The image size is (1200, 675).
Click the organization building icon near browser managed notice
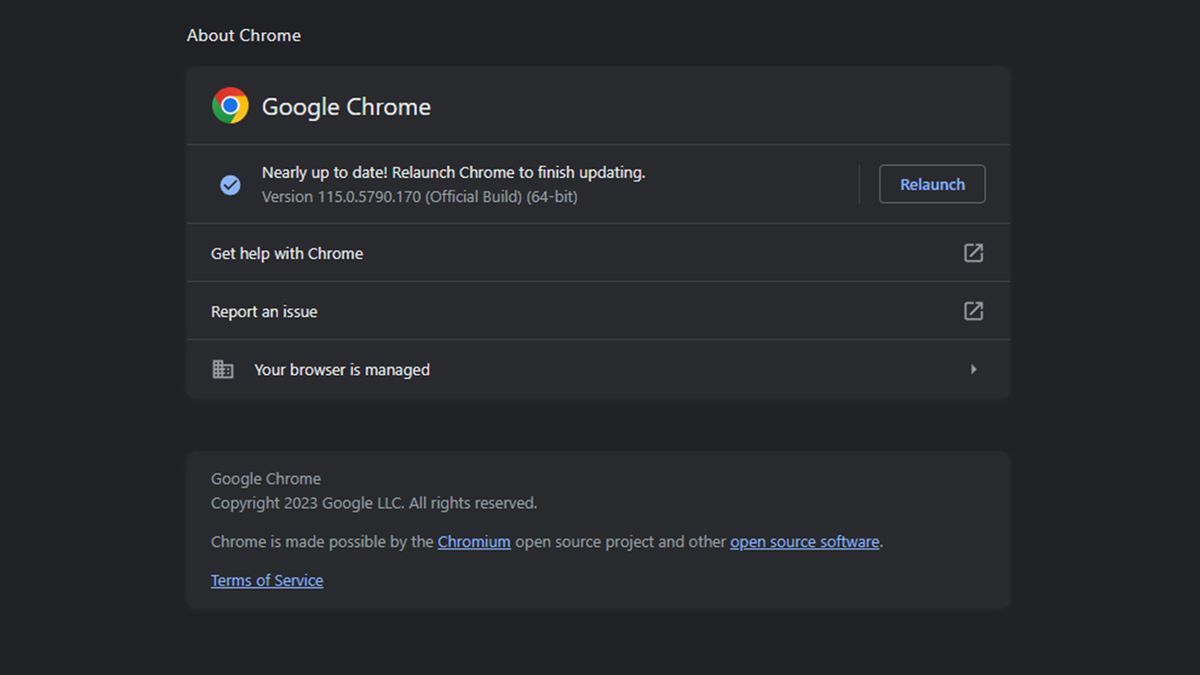pyautogui.click(x=223, y=369)
